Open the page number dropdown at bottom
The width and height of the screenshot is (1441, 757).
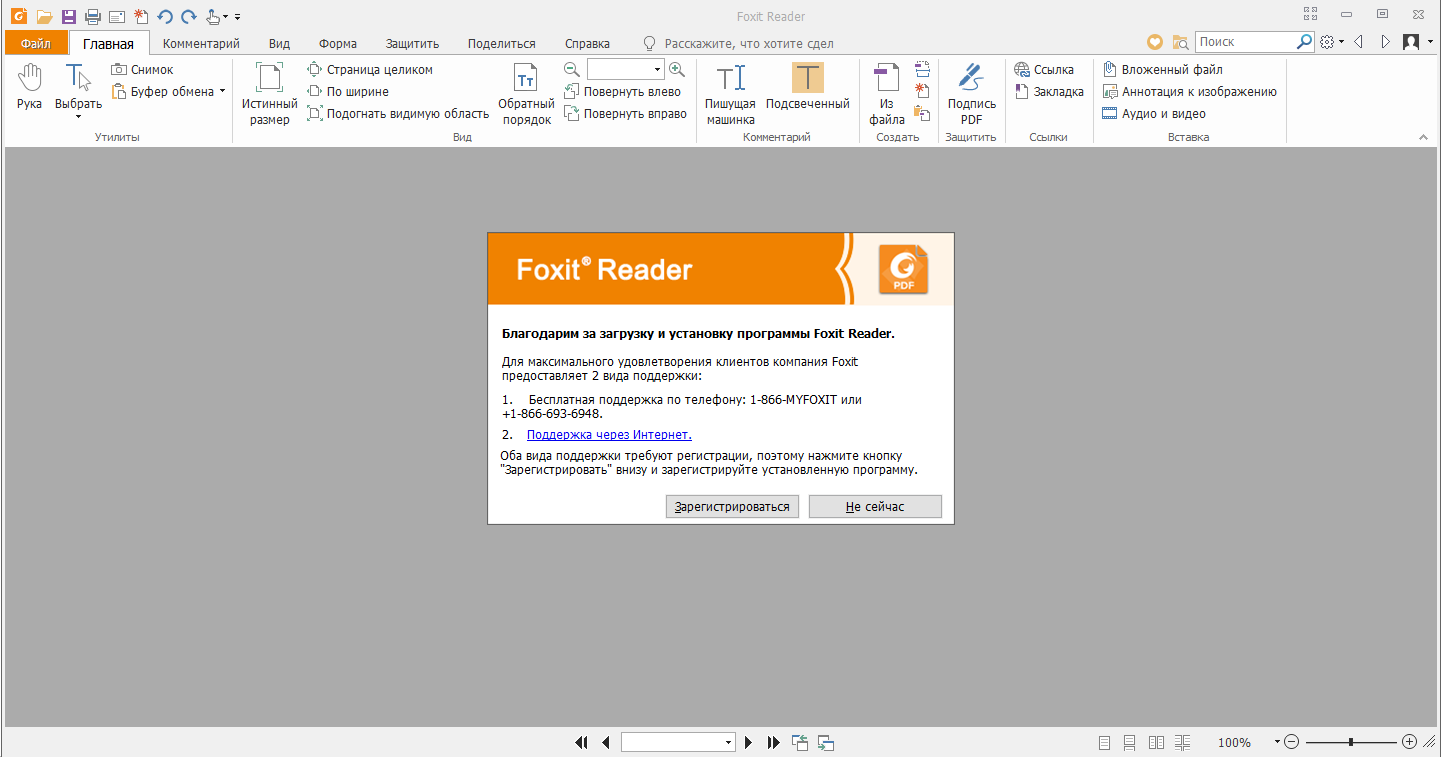pos(728,742)
